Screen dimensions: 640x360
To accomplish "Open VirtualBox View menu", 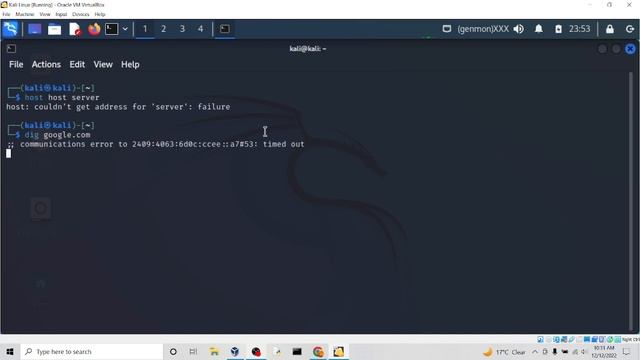I will coord(45,14).
